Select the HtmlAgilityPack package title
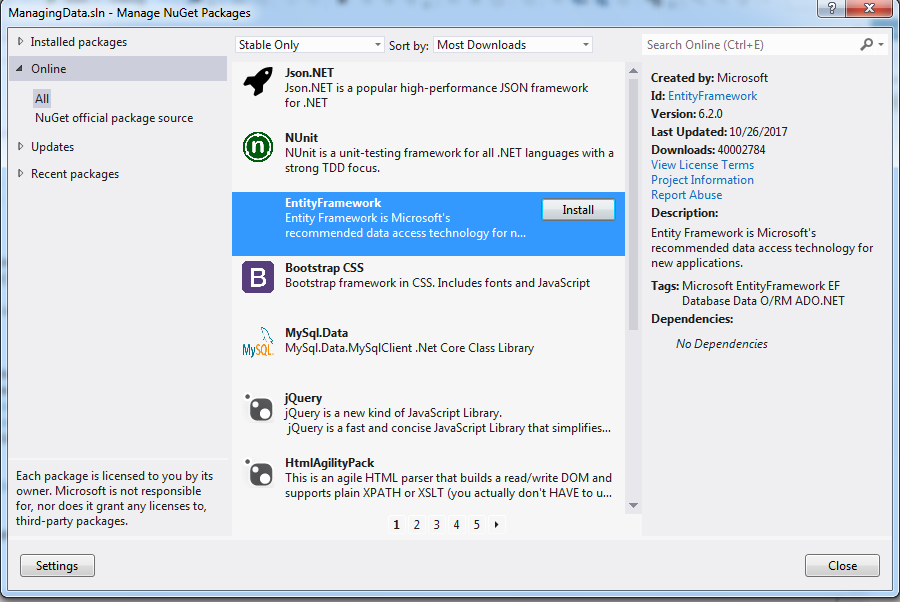Screen dimensions: 900x602 click(x=329, y=463)
